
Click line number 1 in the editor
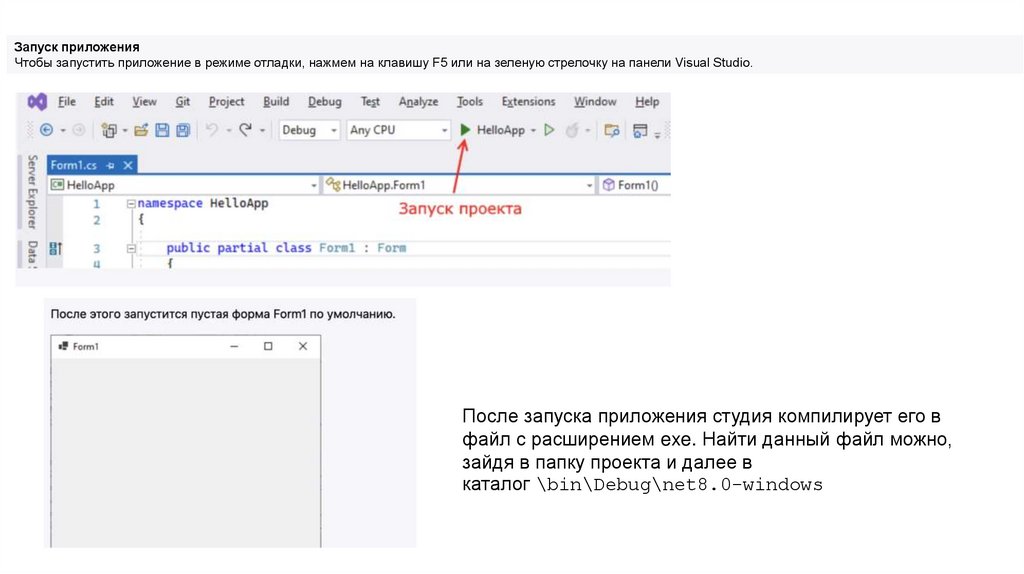click(x=96, y=204)
